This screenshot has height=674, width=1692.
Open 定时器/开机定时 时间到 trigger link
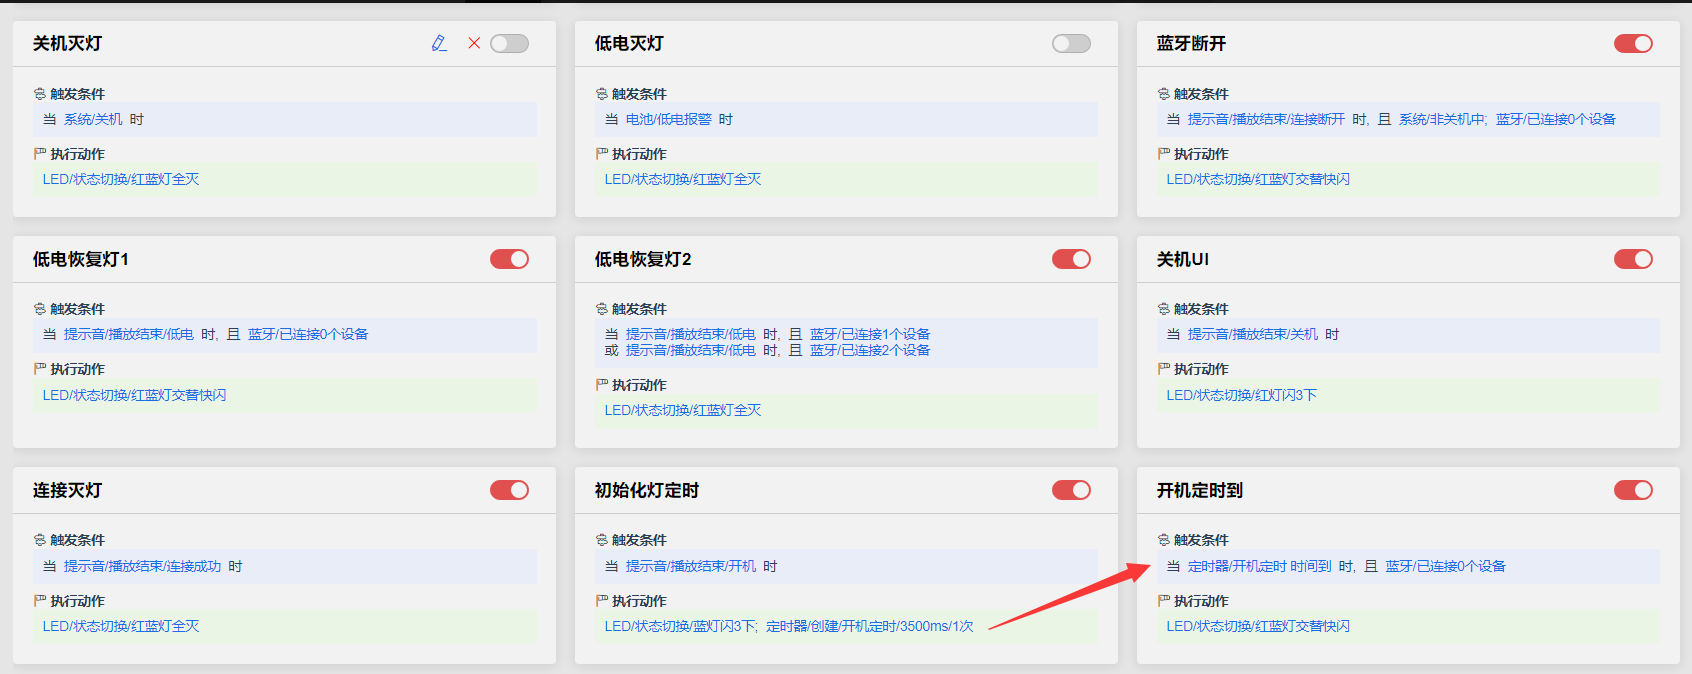pos(1260,566)
